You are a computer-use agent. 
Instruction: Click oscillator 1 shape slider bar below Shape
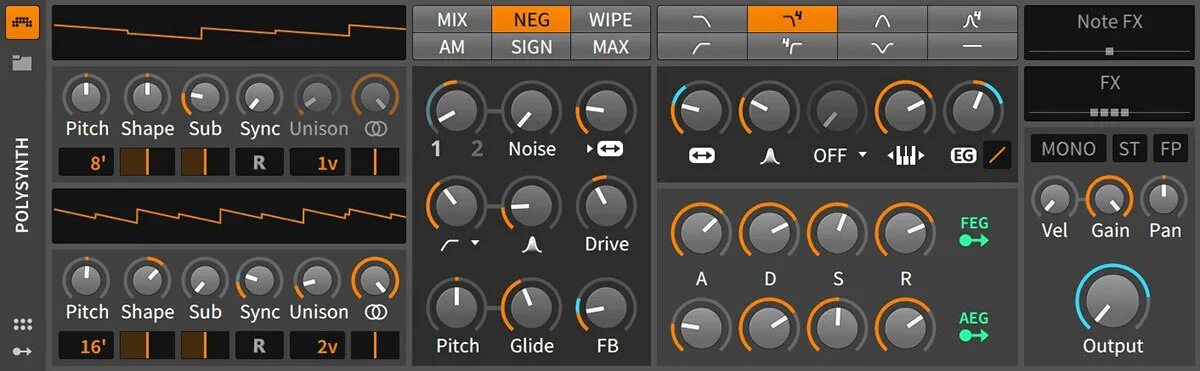(x=147, y=162)
